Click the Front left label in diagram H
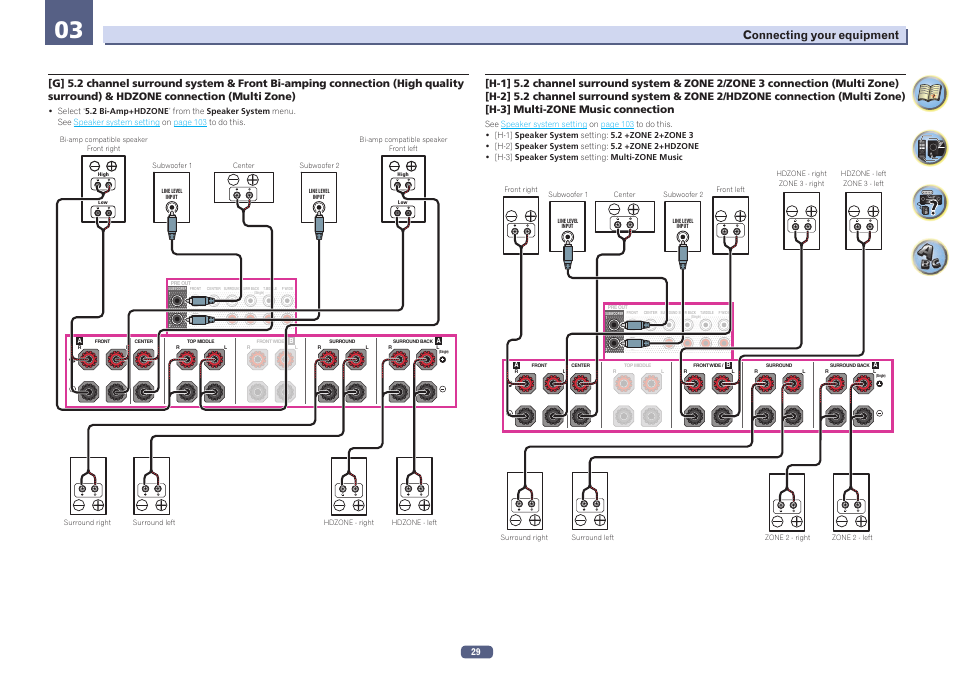954x675 pixels. click(731, 190)
